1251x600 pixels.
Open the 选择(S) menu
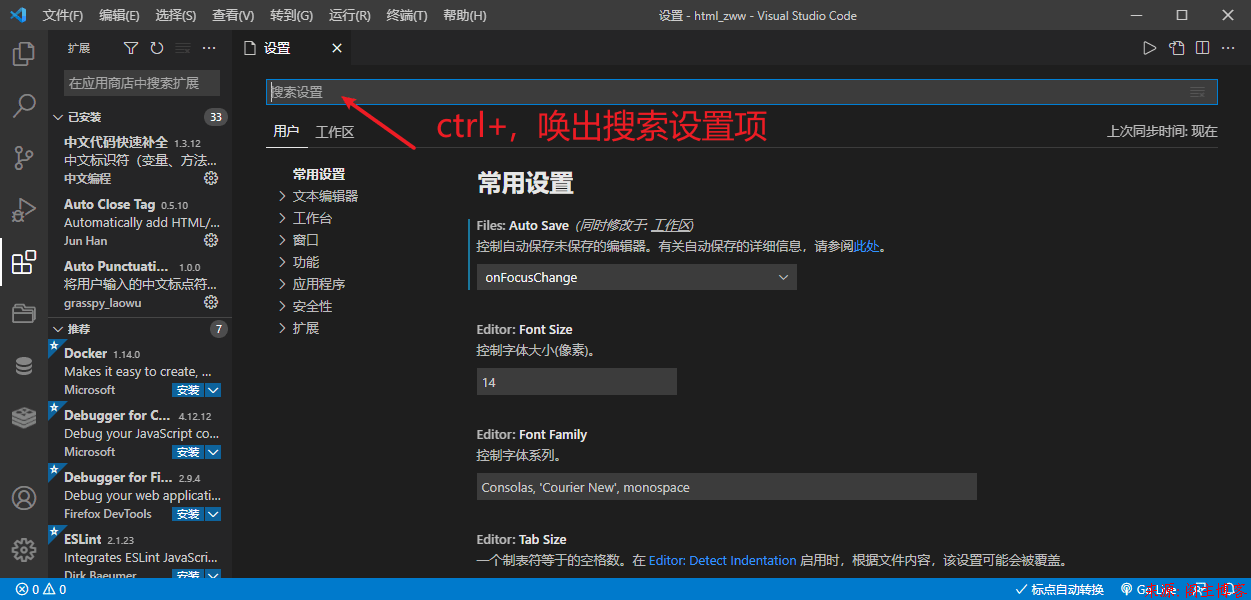tap(176, 16)
